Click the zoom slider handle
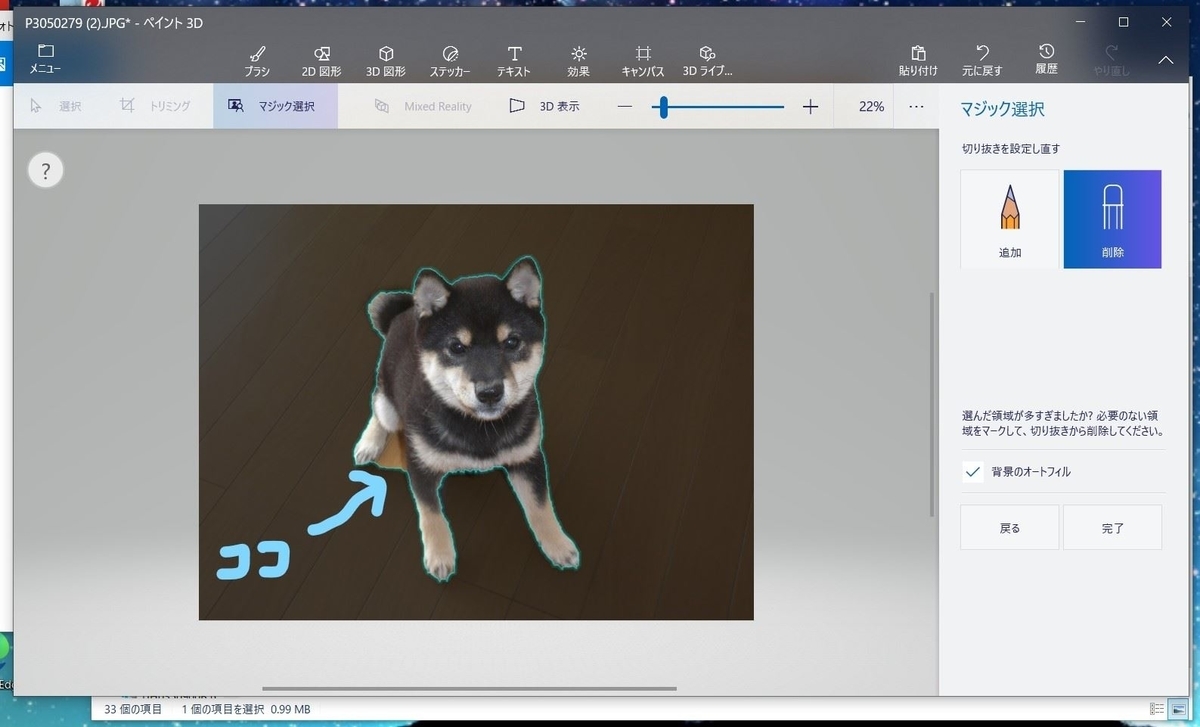This screenshot has width=1200, height=727. coord(662,106)
